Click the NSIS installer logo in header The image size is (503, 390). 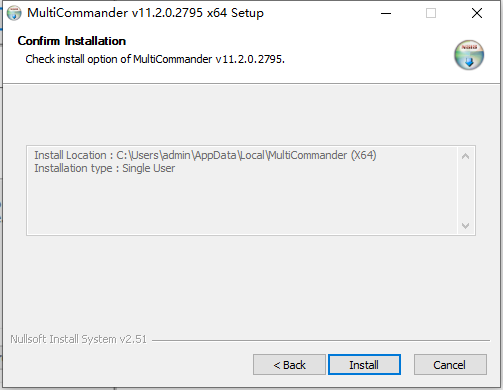click(469, 55)
